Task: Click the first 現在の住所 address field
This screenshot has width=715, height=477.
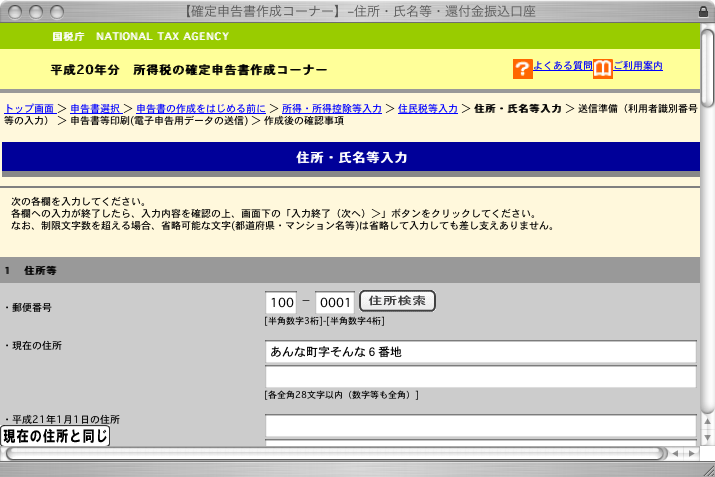Action: point(480,352)
